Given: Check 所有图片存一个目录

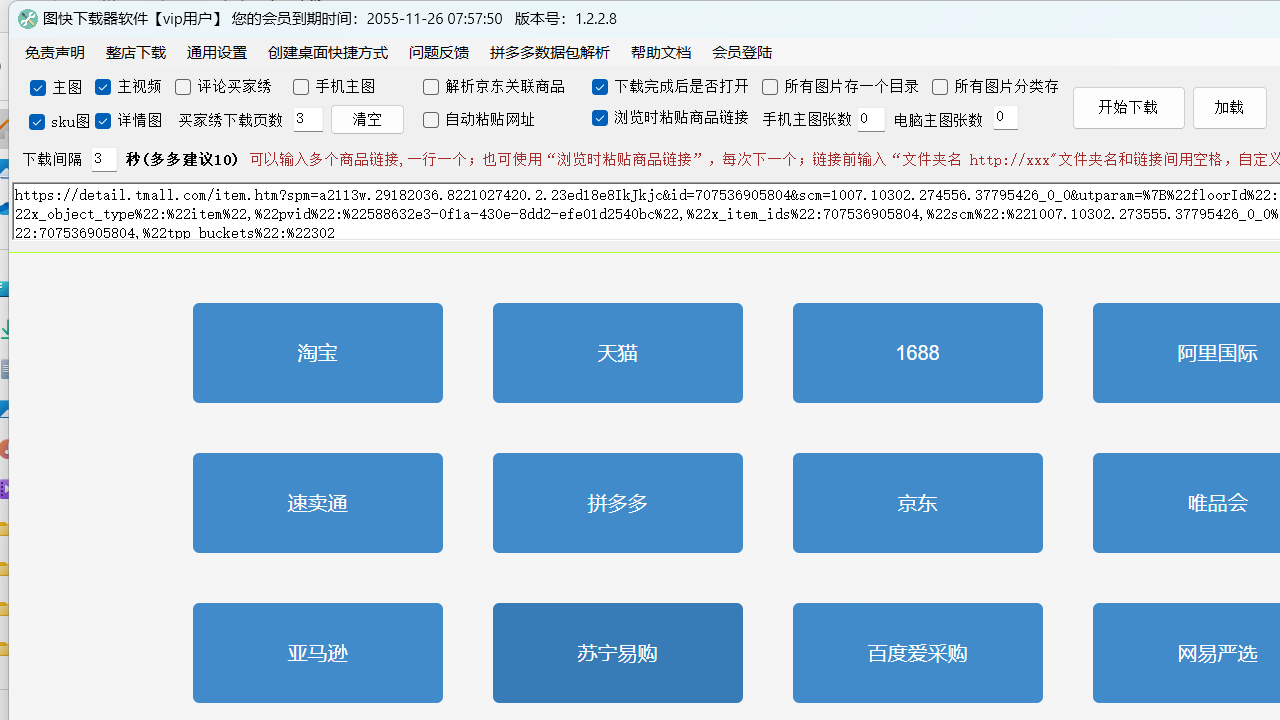Looking at the screenshot, I should pos(769,87).
